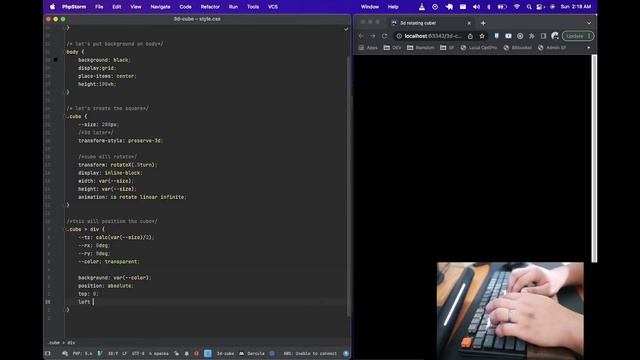Viewport: 640px width, 360px height.
Task: Open the Local OptiPro bookmark
Action: click(x=479, y=48)
